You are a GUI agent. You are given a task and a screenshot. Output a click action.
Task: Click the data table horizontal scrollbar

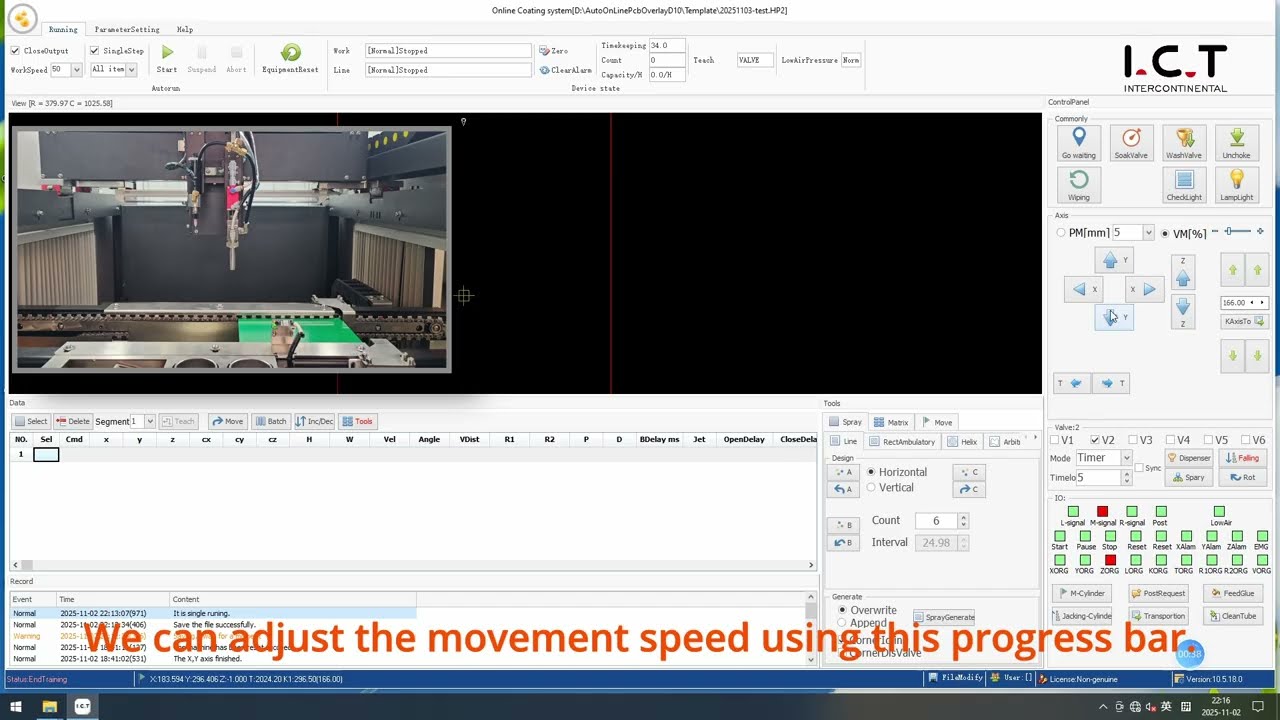tap(413, 565)
